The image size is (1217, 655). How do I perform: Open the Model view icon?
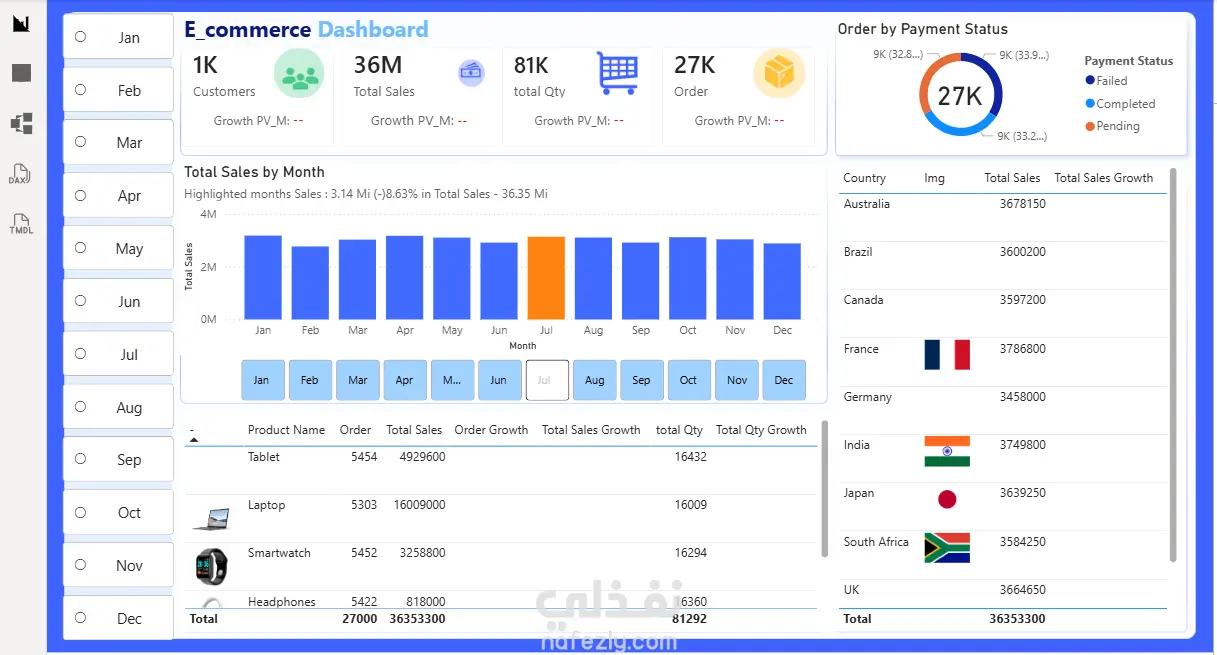[x=21, y=124]
